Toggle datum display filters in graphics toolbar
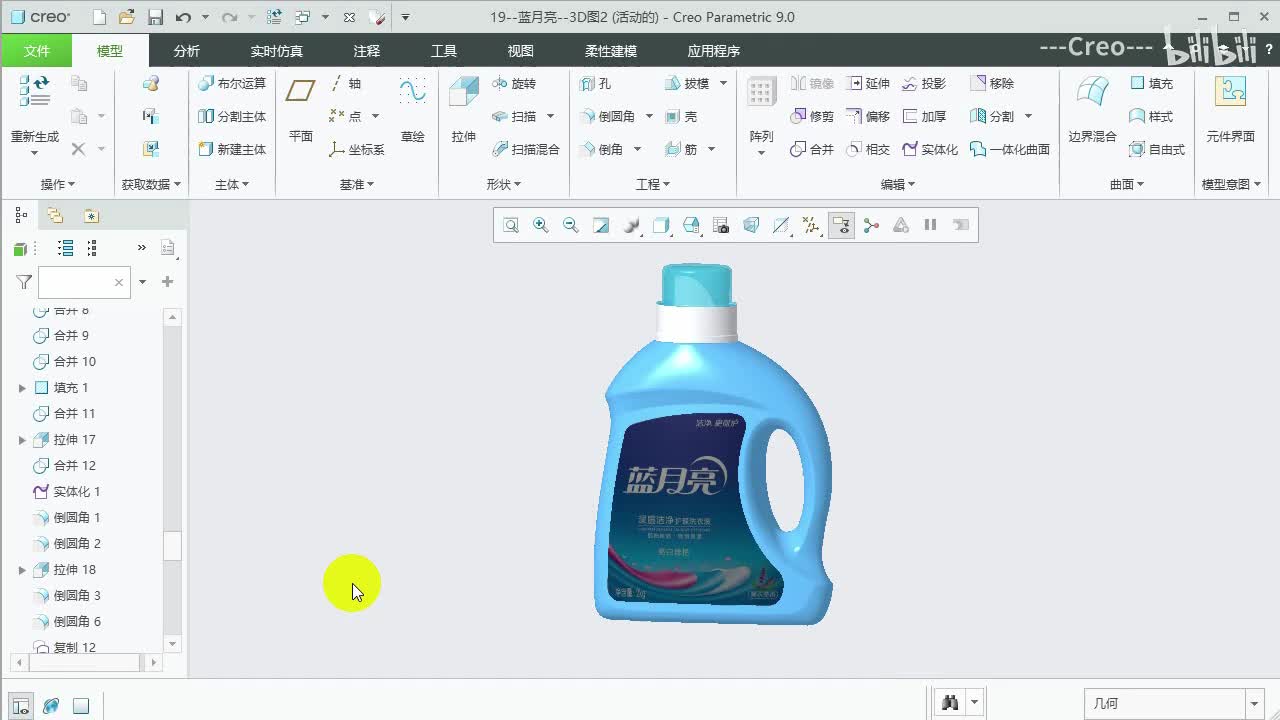 coord(811,225)
